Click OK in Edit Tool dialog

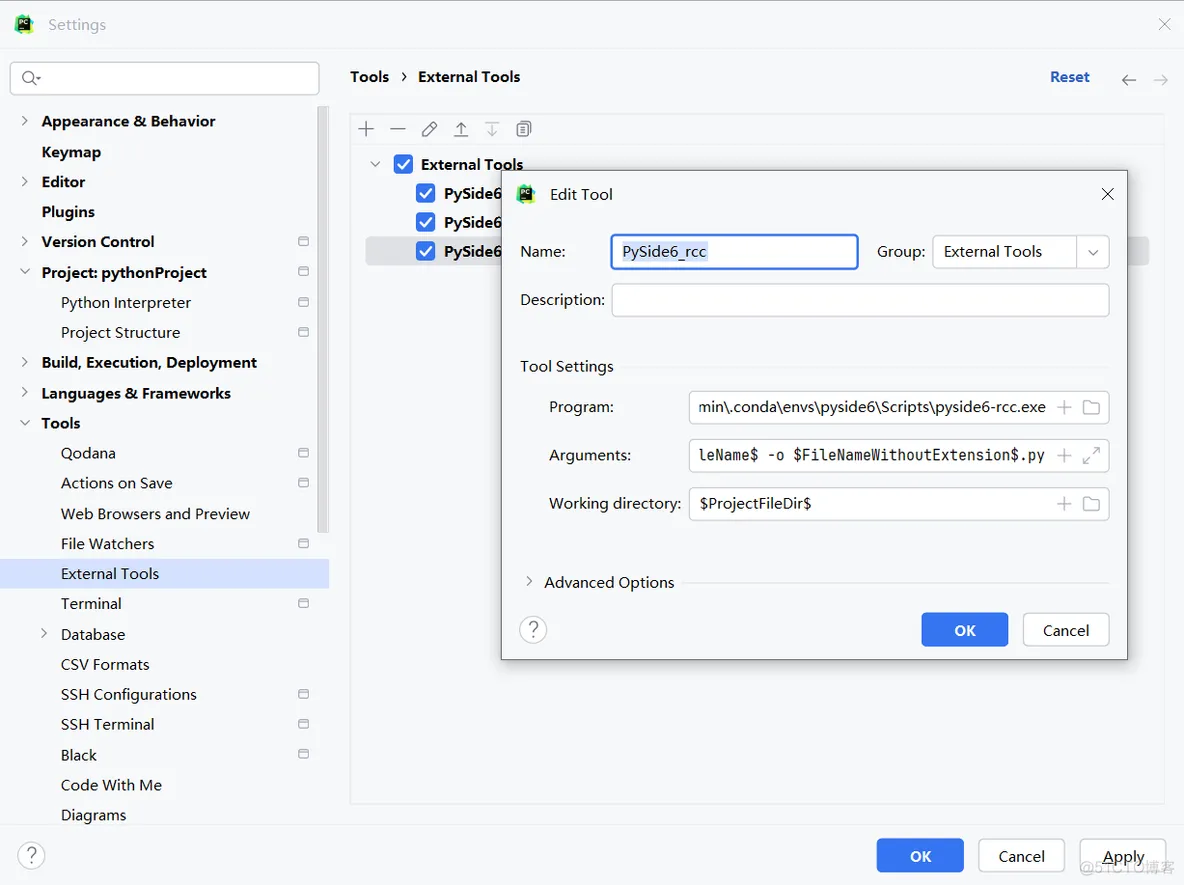(964, 630)
